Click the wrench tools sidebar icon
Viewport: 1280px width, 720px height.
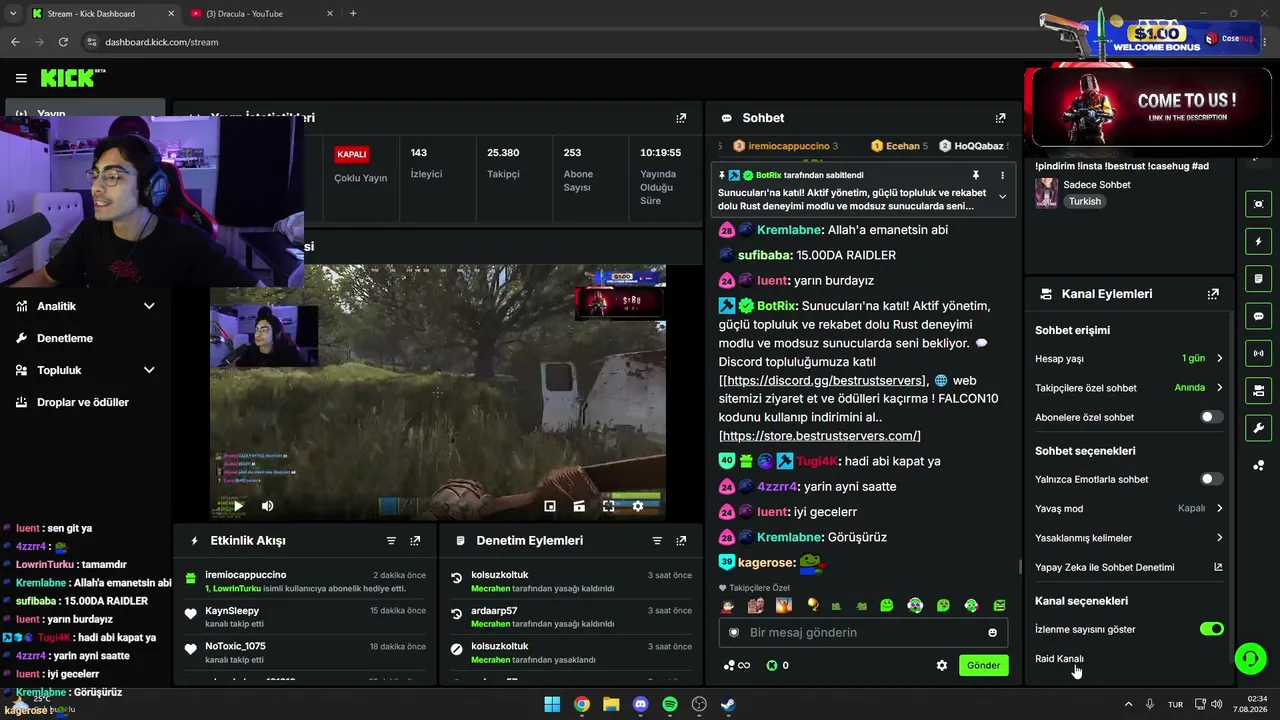1258,428
